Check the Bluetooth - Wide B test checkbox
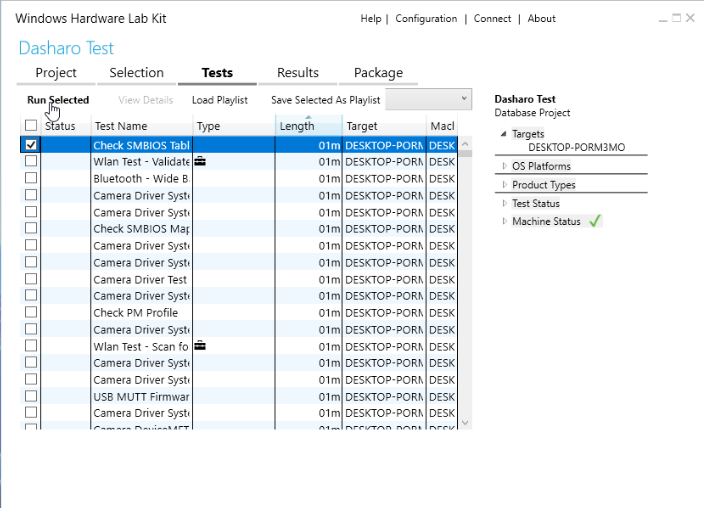This screenshot has width=704, height=508. point(31,178)
